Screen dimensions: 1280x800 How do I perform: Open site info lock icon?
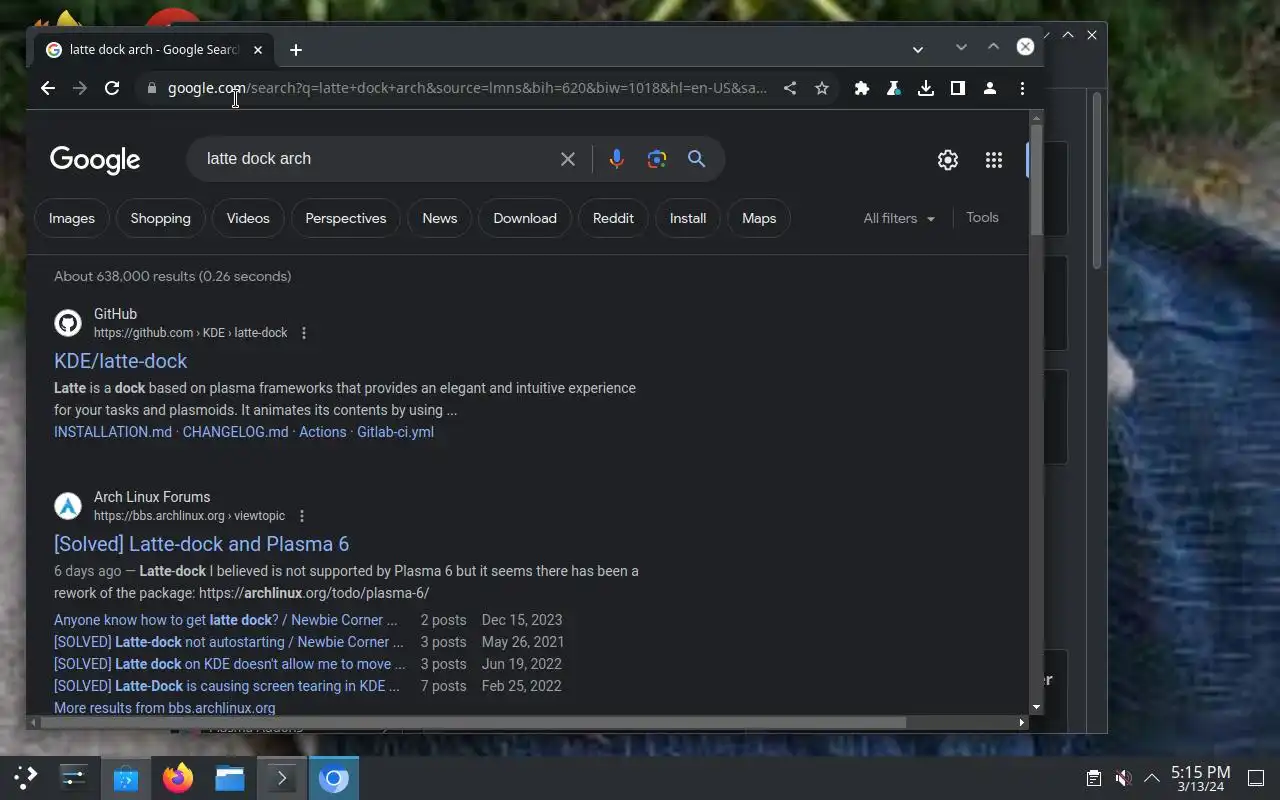click(x=152, y=88)
